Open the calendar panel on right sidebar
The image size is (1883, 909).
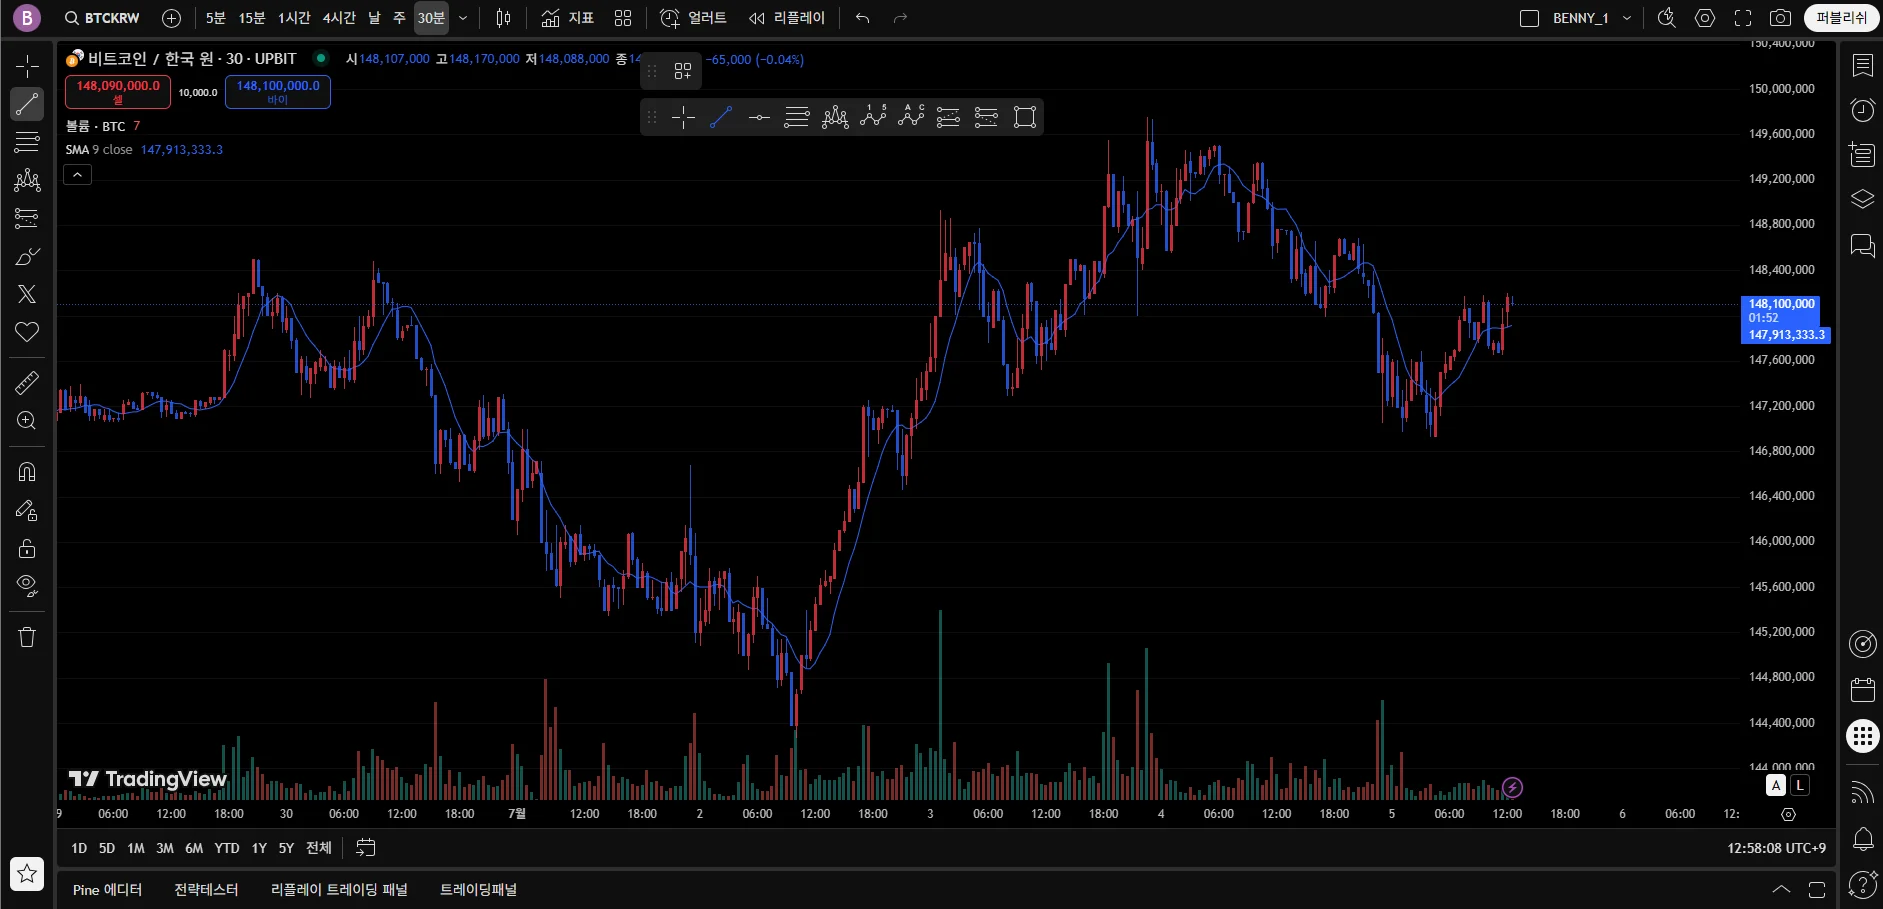1862,690
